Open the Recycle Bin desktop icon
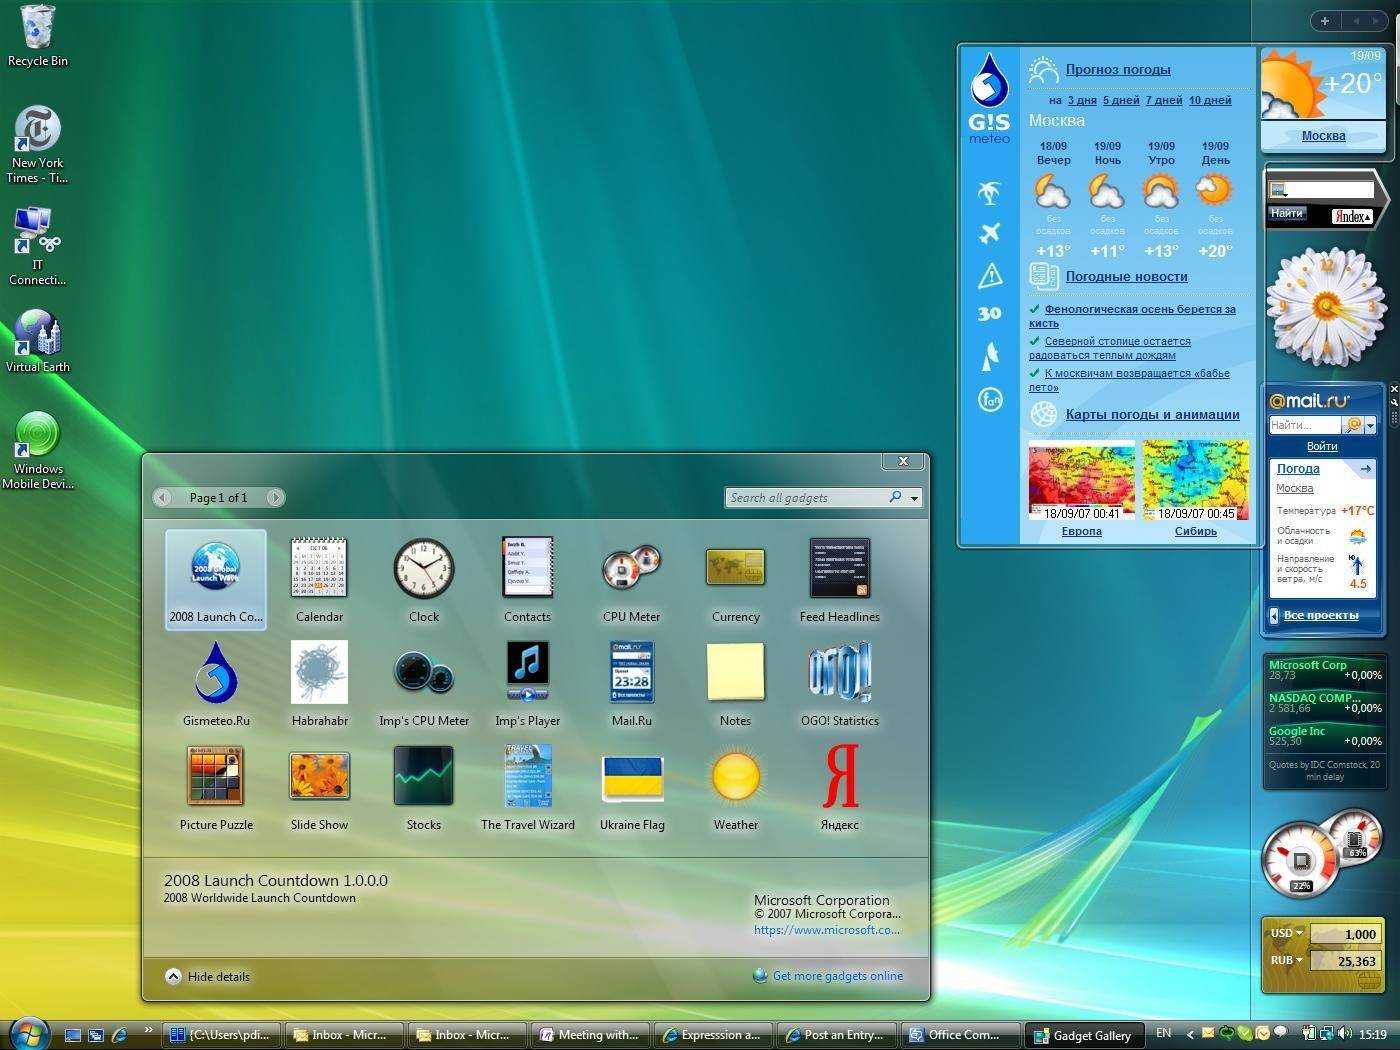Image resolution: width=1400 pixels, height=1050 pixels. (x=38, y=28)
